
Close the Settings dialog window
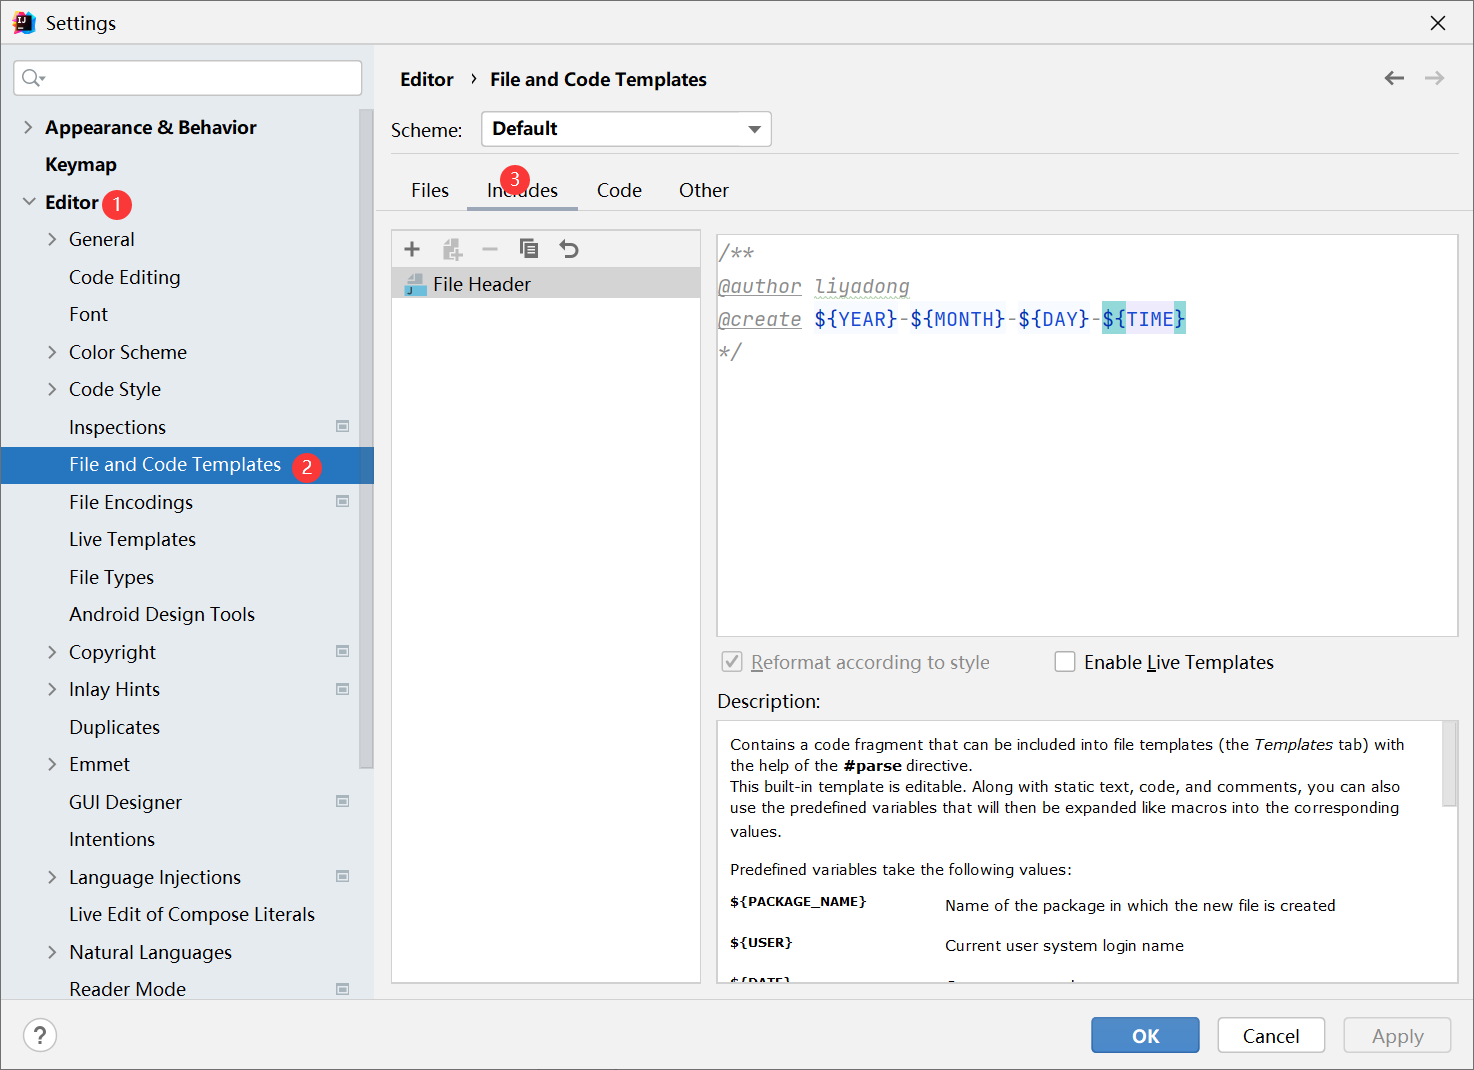pos(1438,23)
